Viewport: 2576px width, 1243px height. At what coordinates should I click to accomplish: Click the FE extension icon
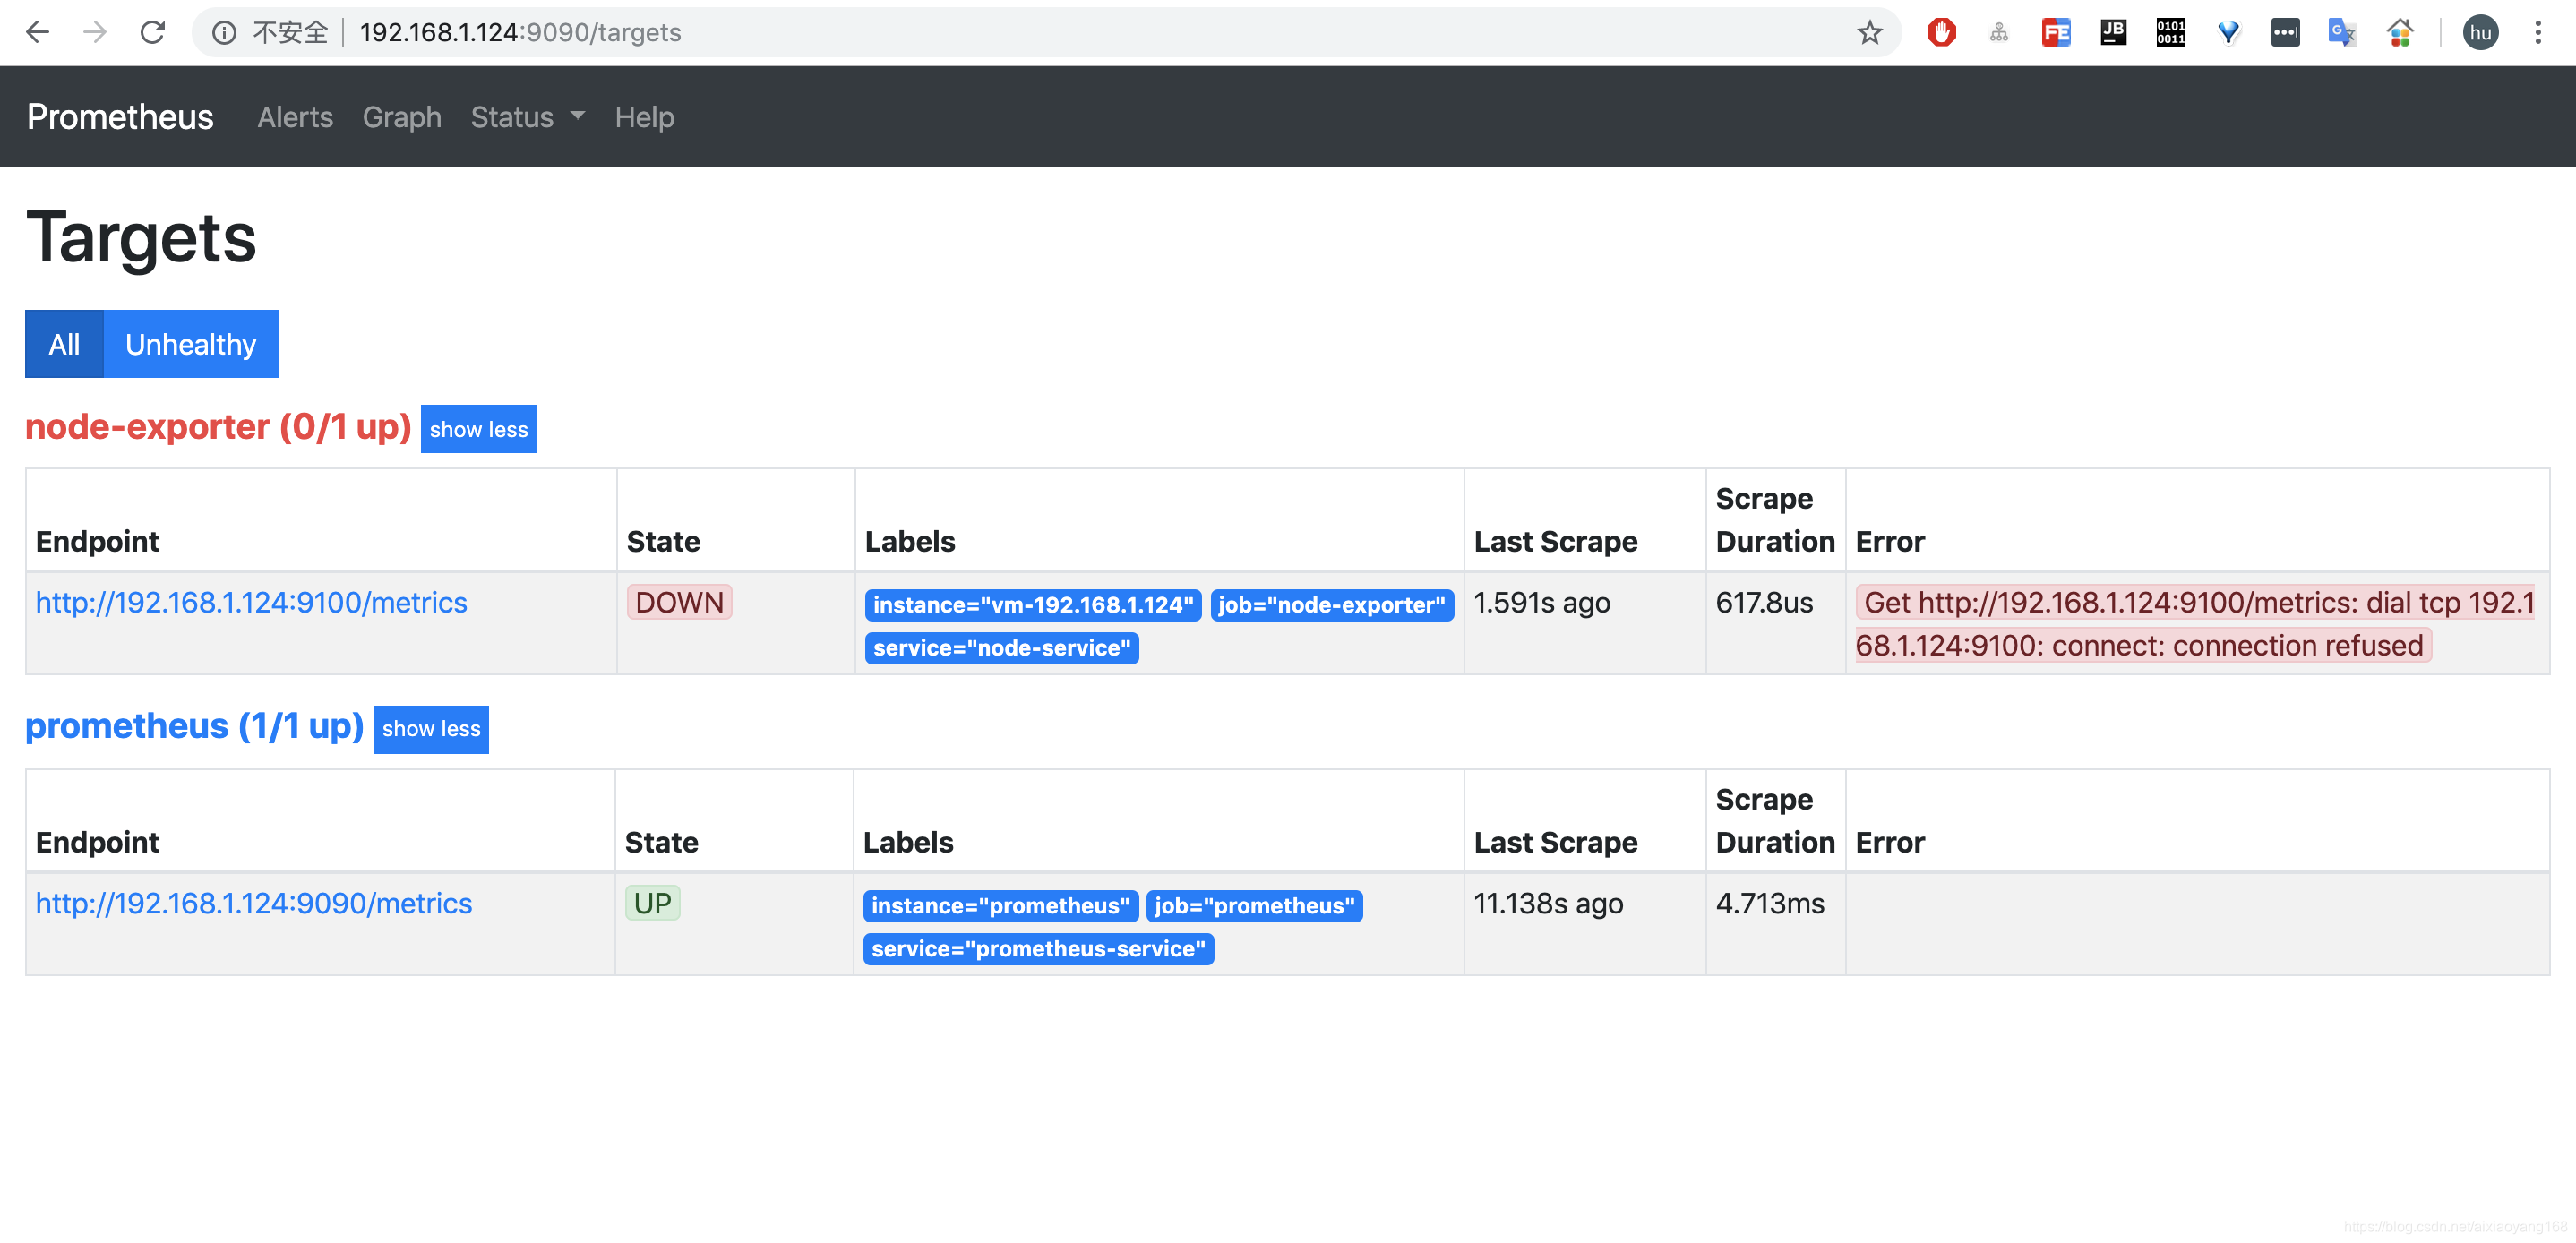(2055, 32)
